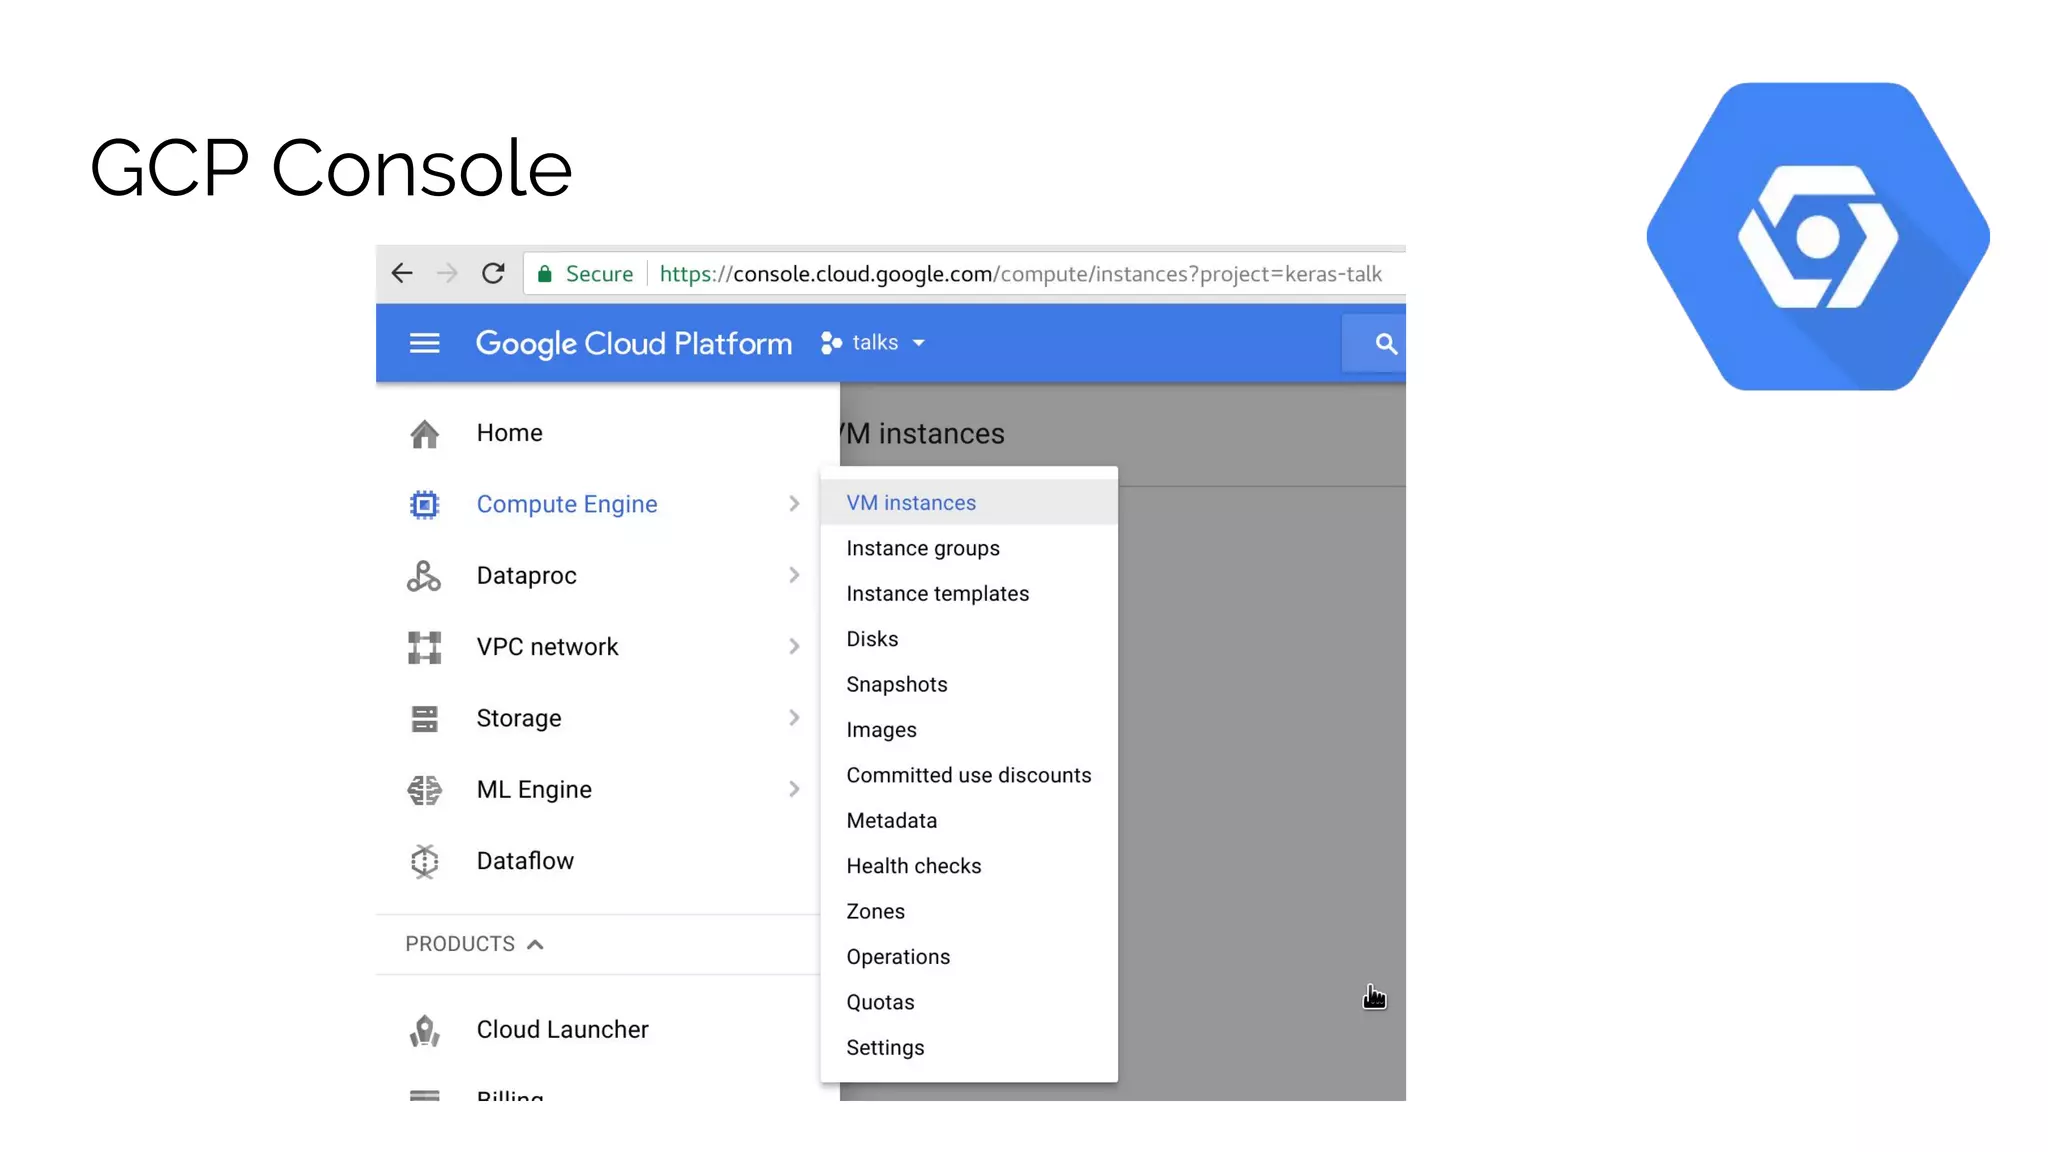Open ML Engine in the sidebar
The image size is (2048, 1152).
(534, 790)
